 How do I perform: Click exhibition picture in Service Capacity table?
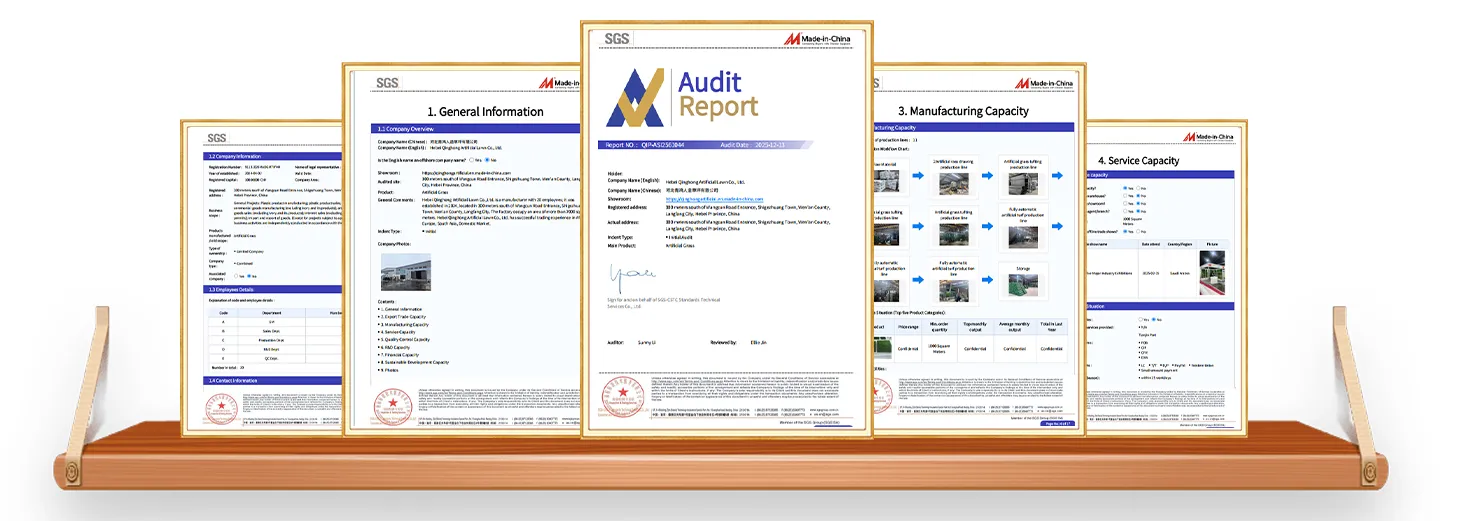click(x=1211, y=272)
